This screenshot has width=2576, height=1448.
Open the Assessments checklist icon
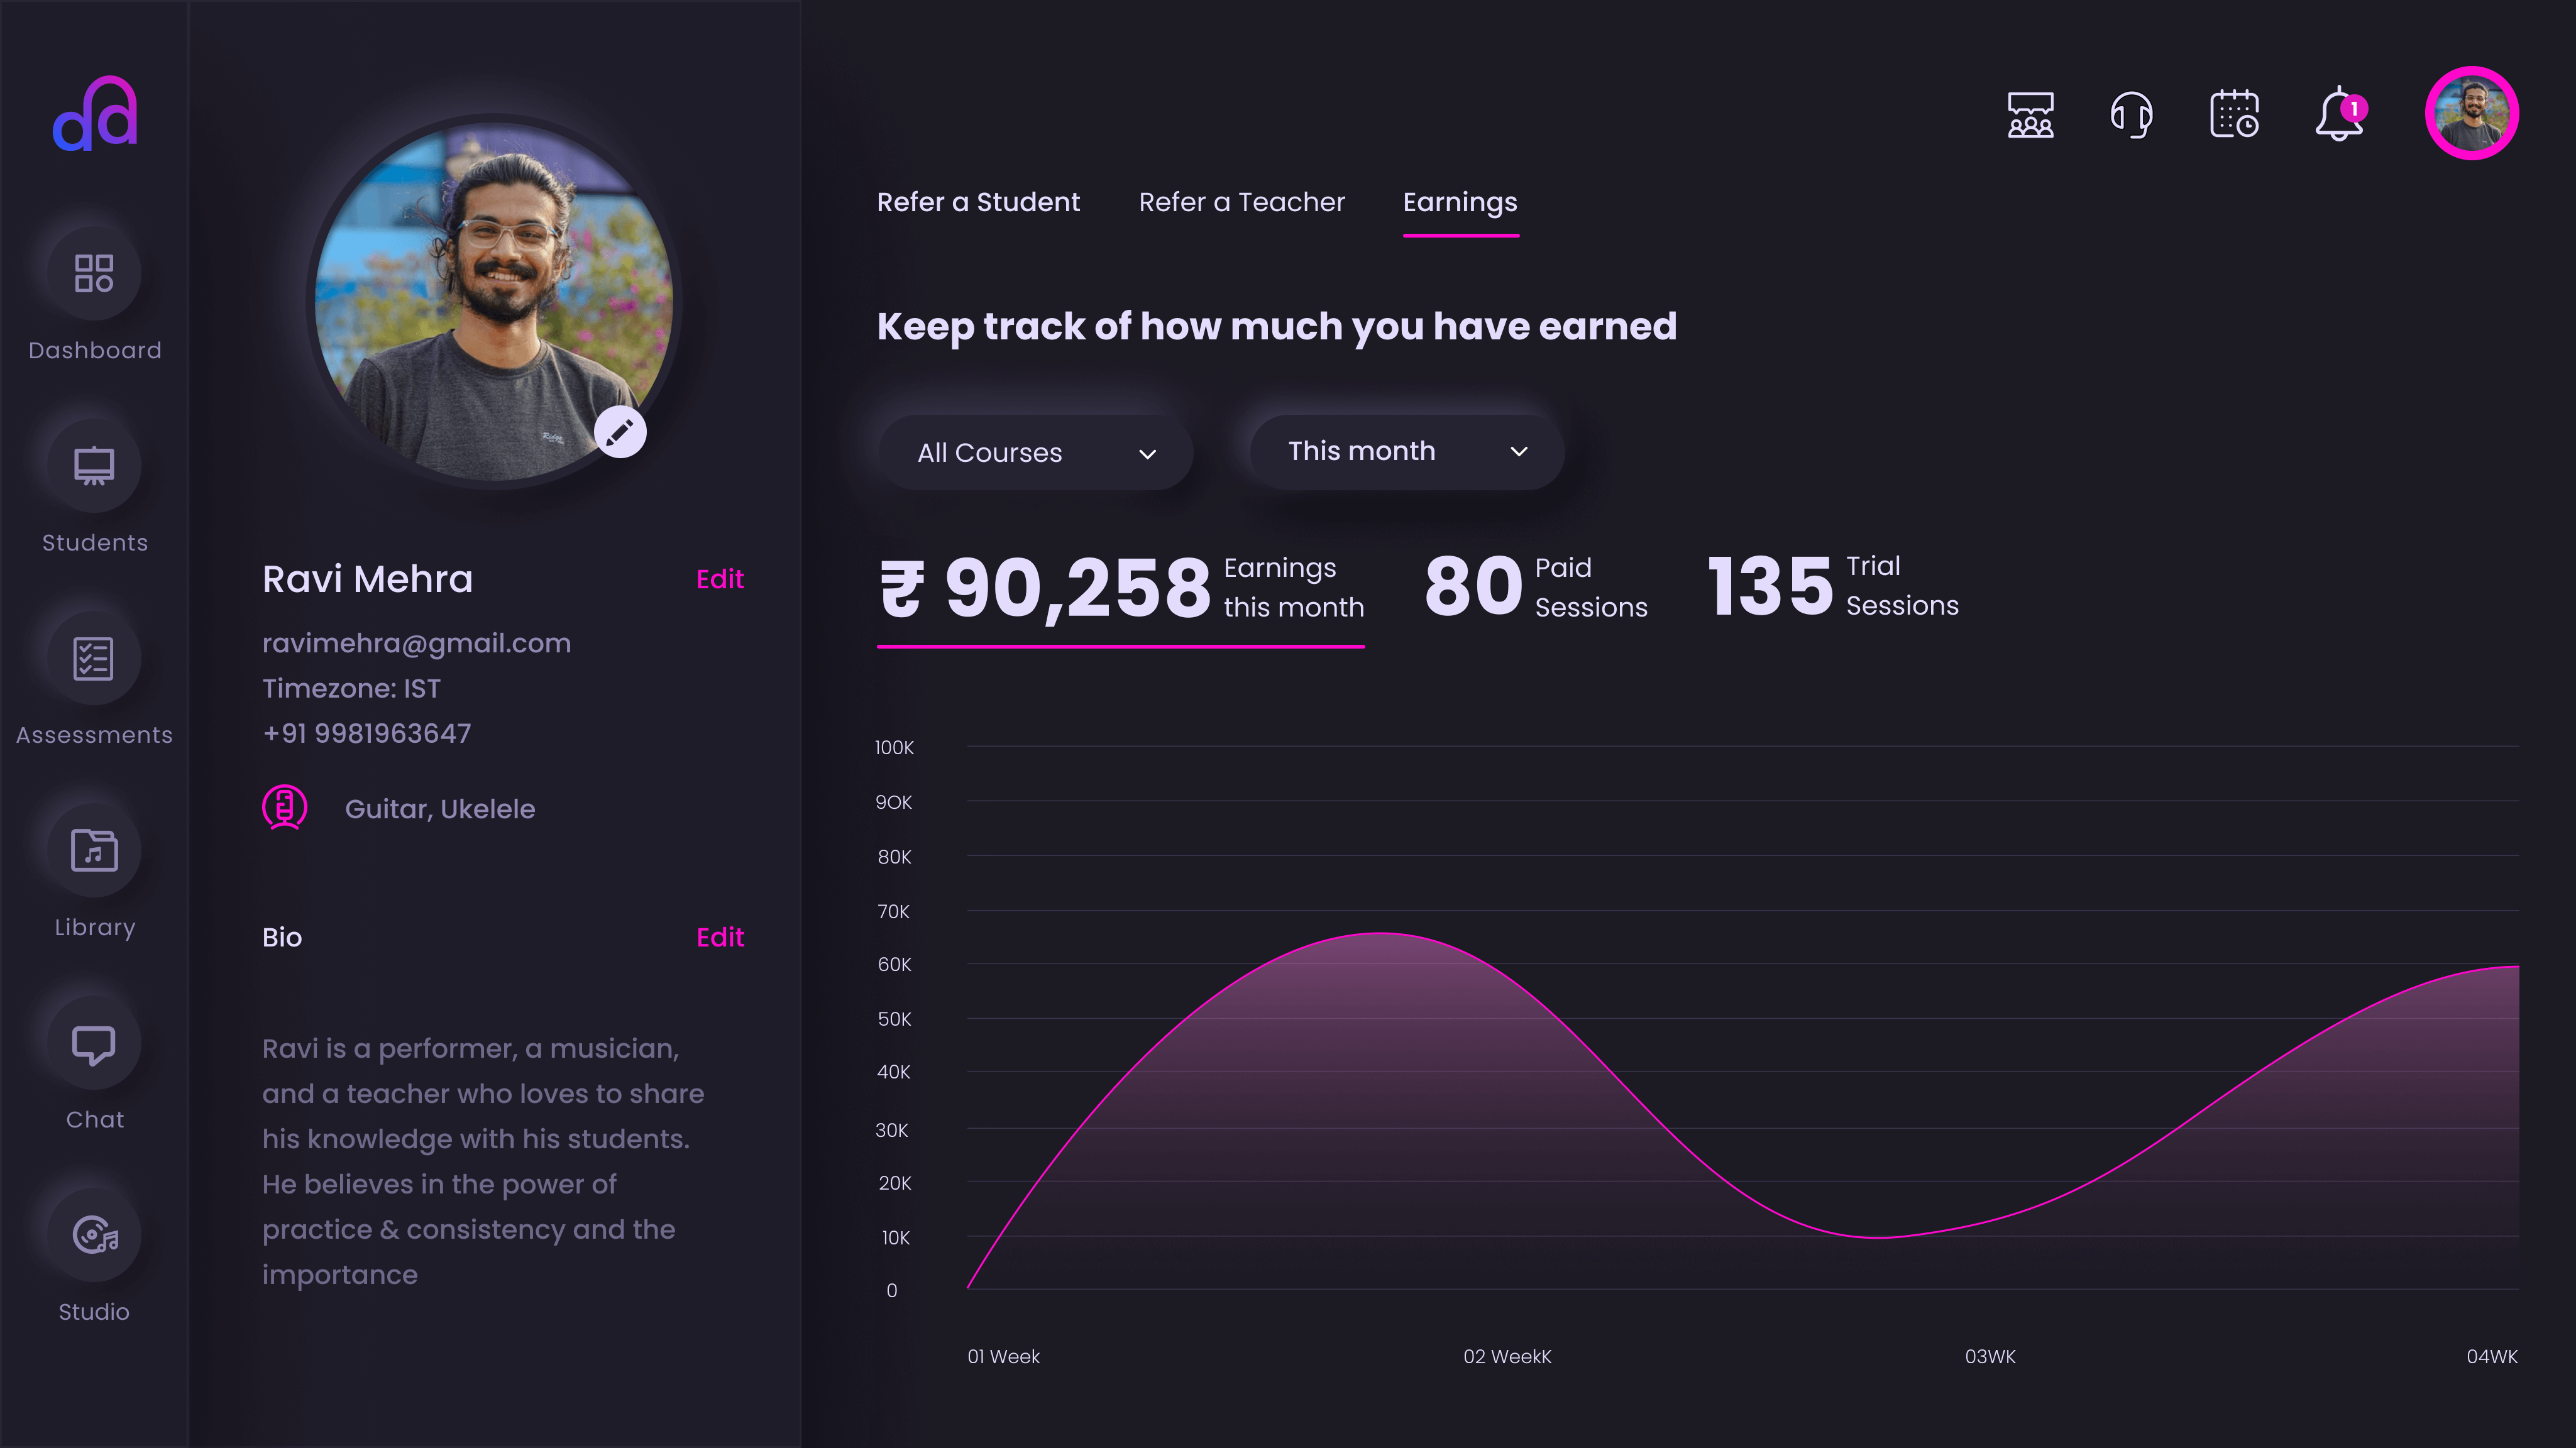[94, 658]
